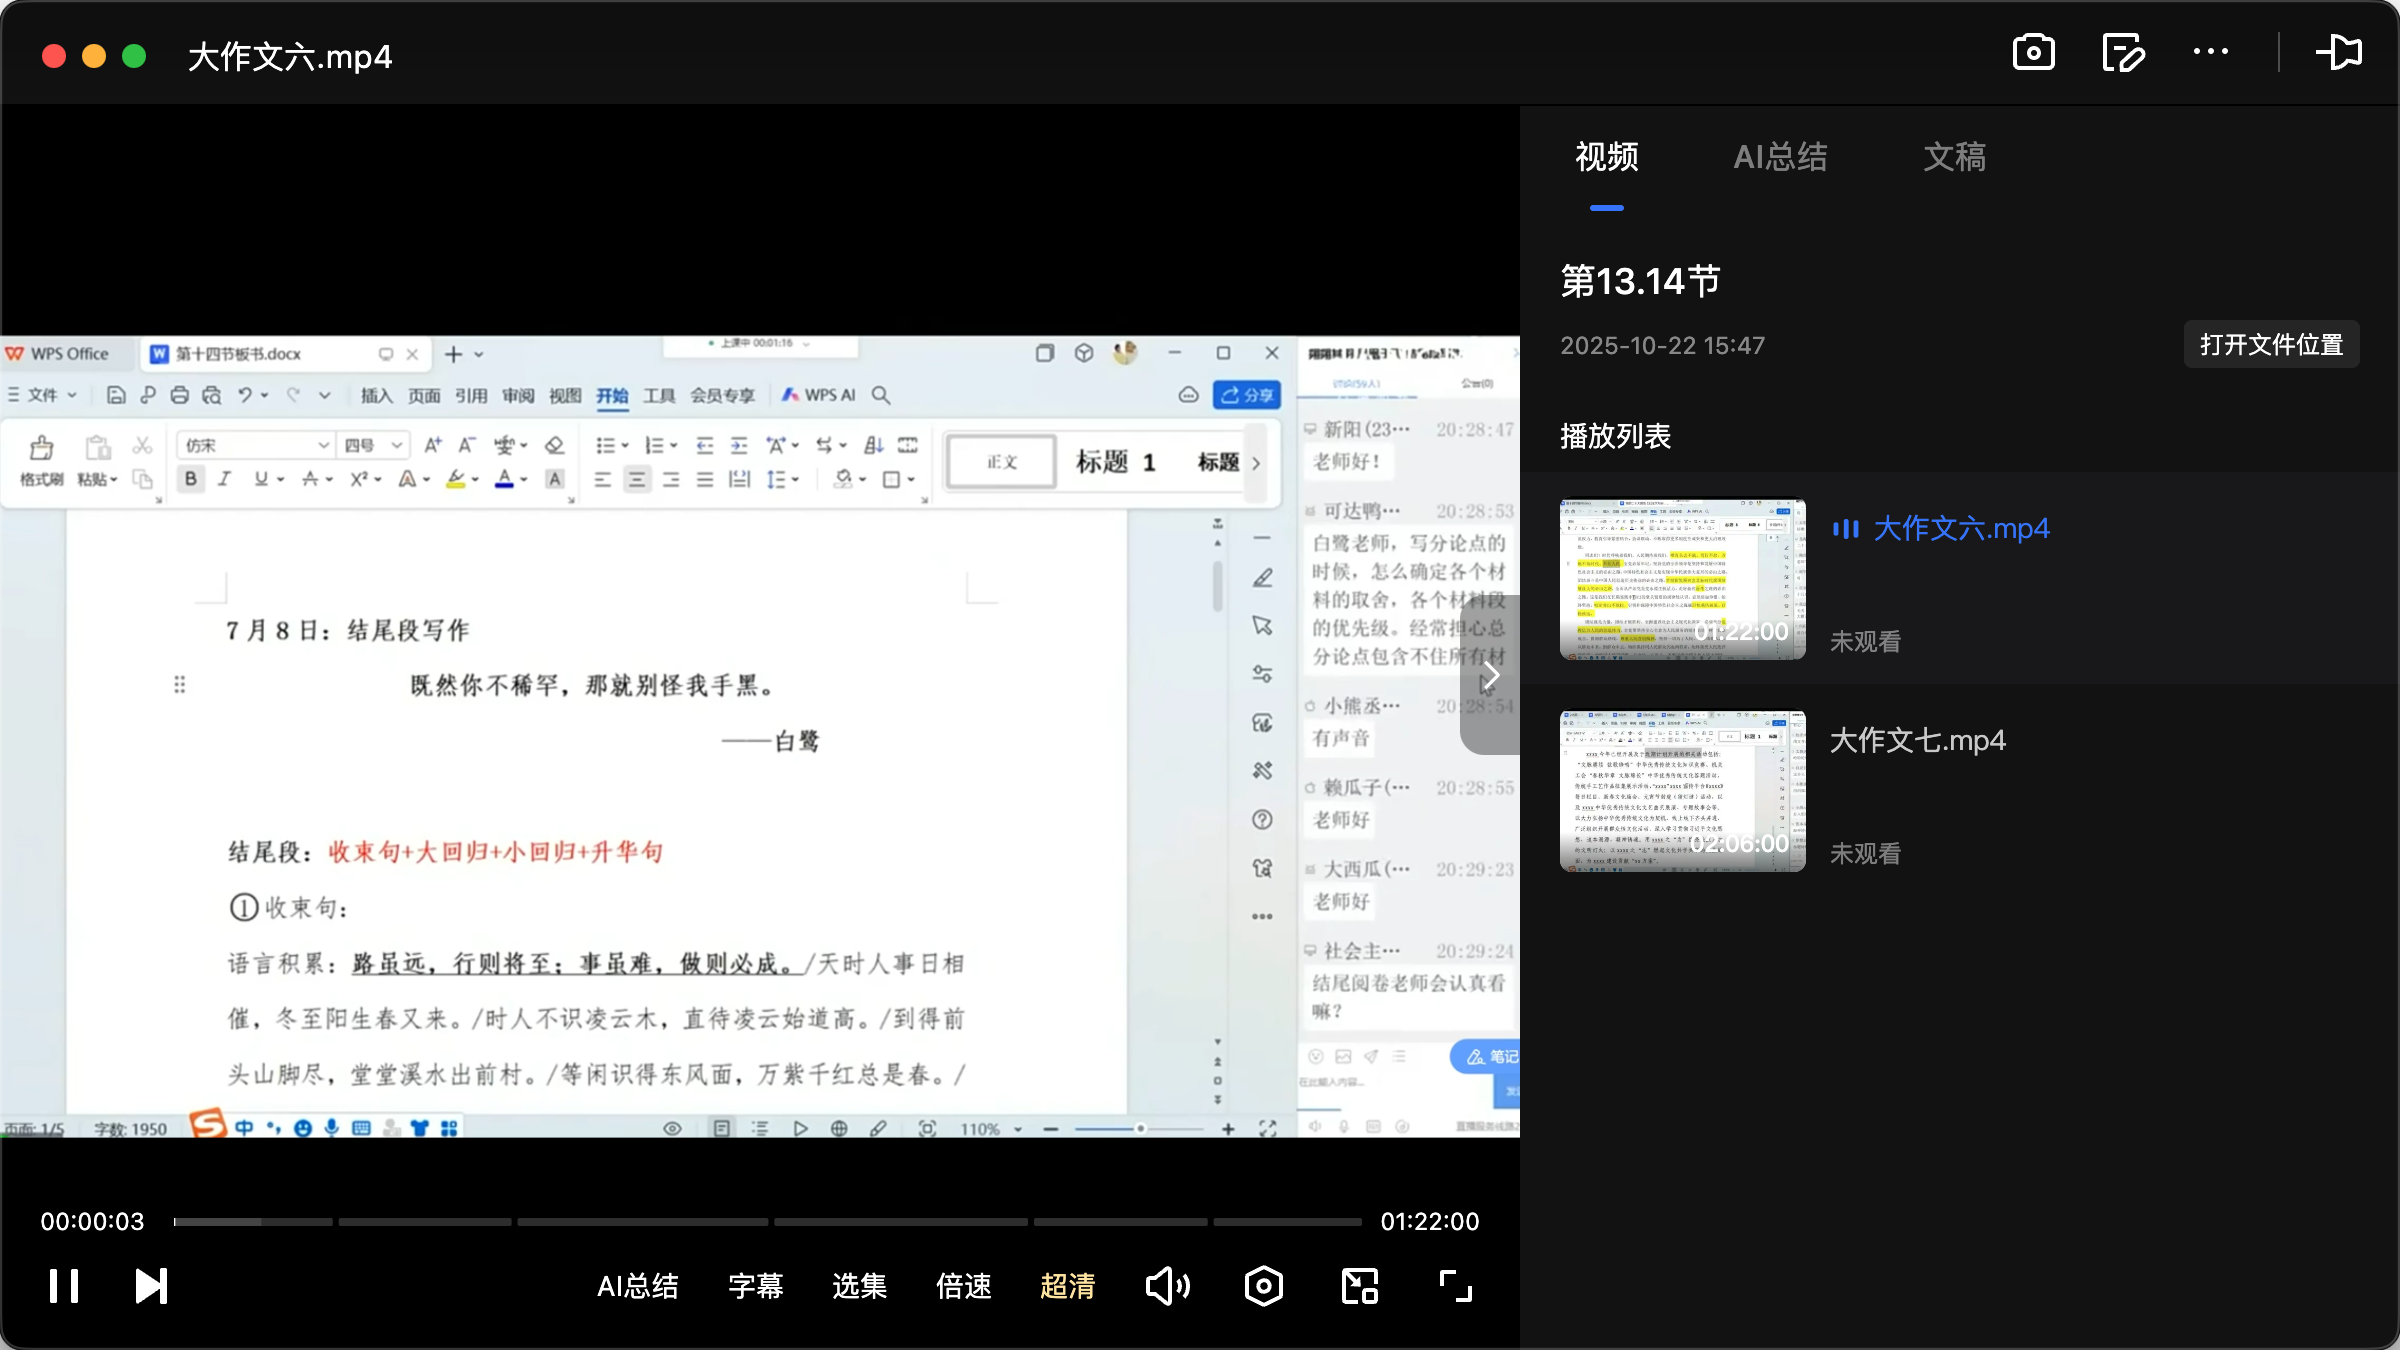The height and width of the screenshot is (1350, 2400).
Task: Open the 超清 quality selector
Action: (1068, 1286)
